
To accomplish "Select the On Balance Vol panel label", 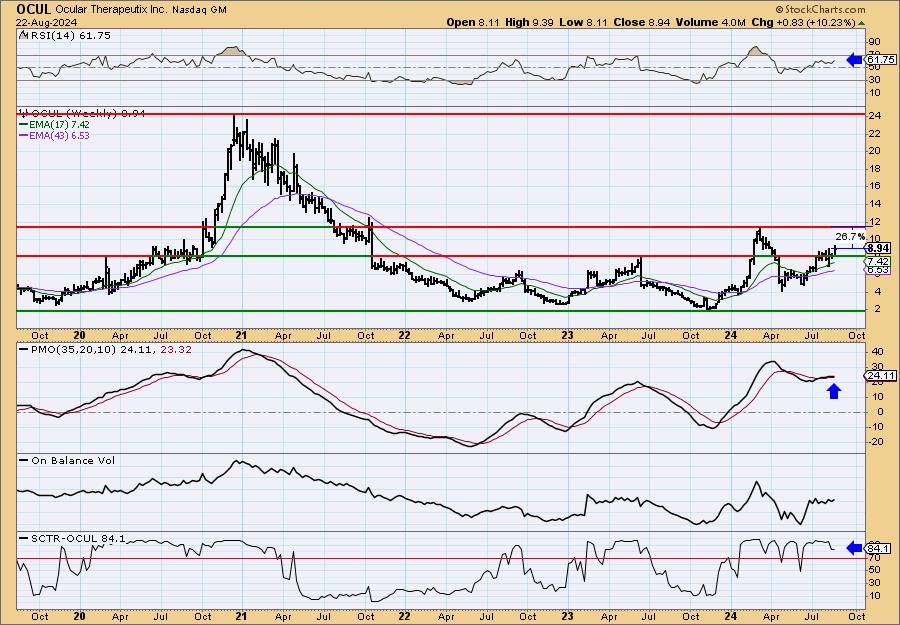I will point(67,460).
